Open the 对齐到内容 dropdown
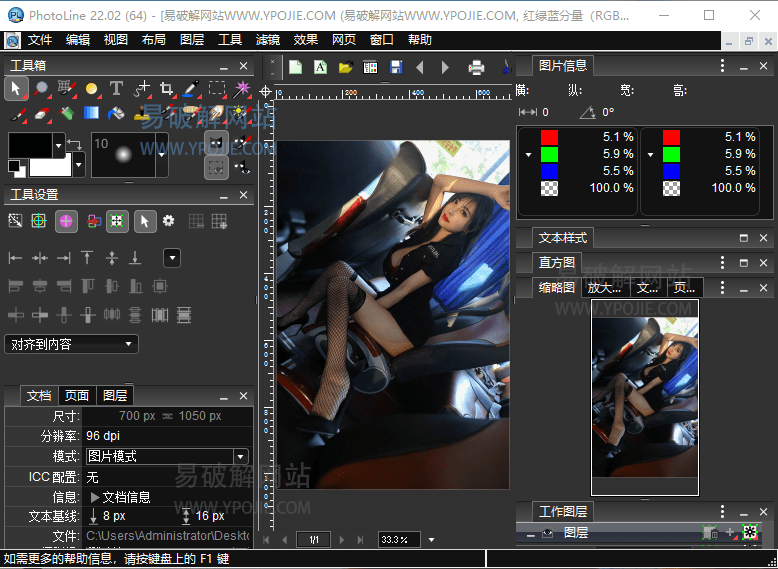The width and height of the screenshot is (778, 569). tap(71, 344)
